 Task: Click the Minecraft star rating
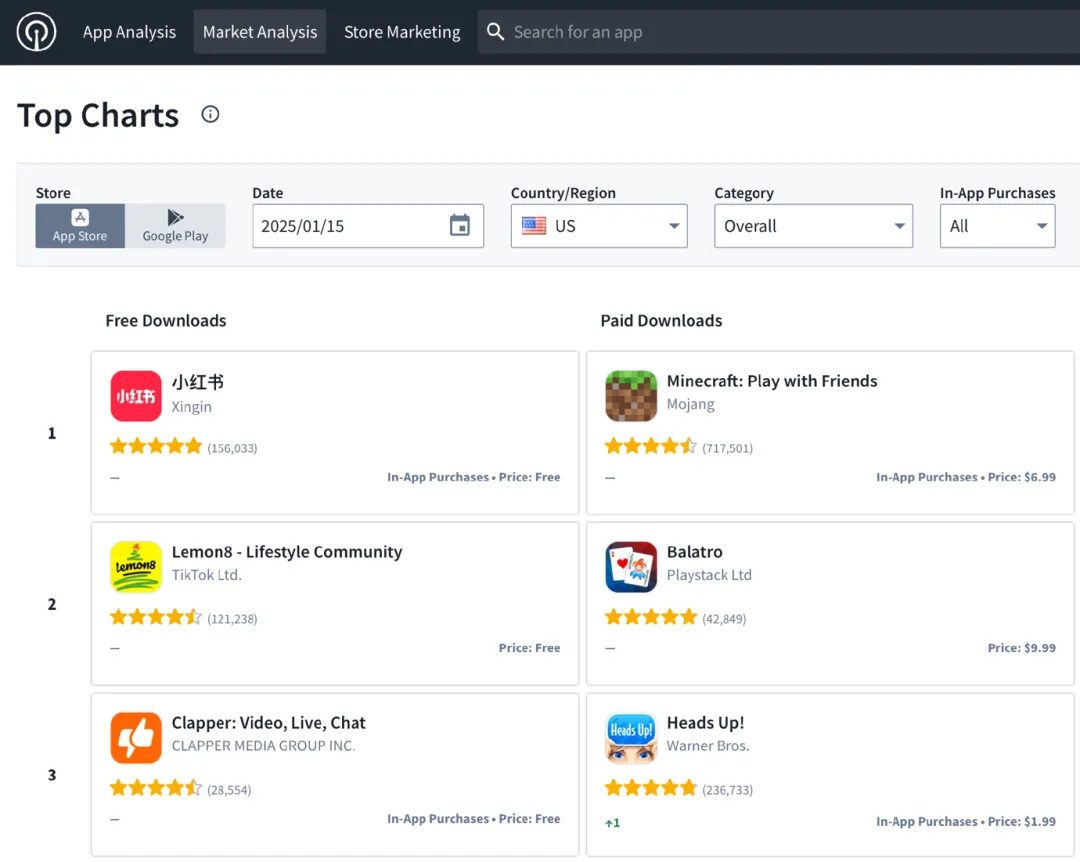point(651,447)
